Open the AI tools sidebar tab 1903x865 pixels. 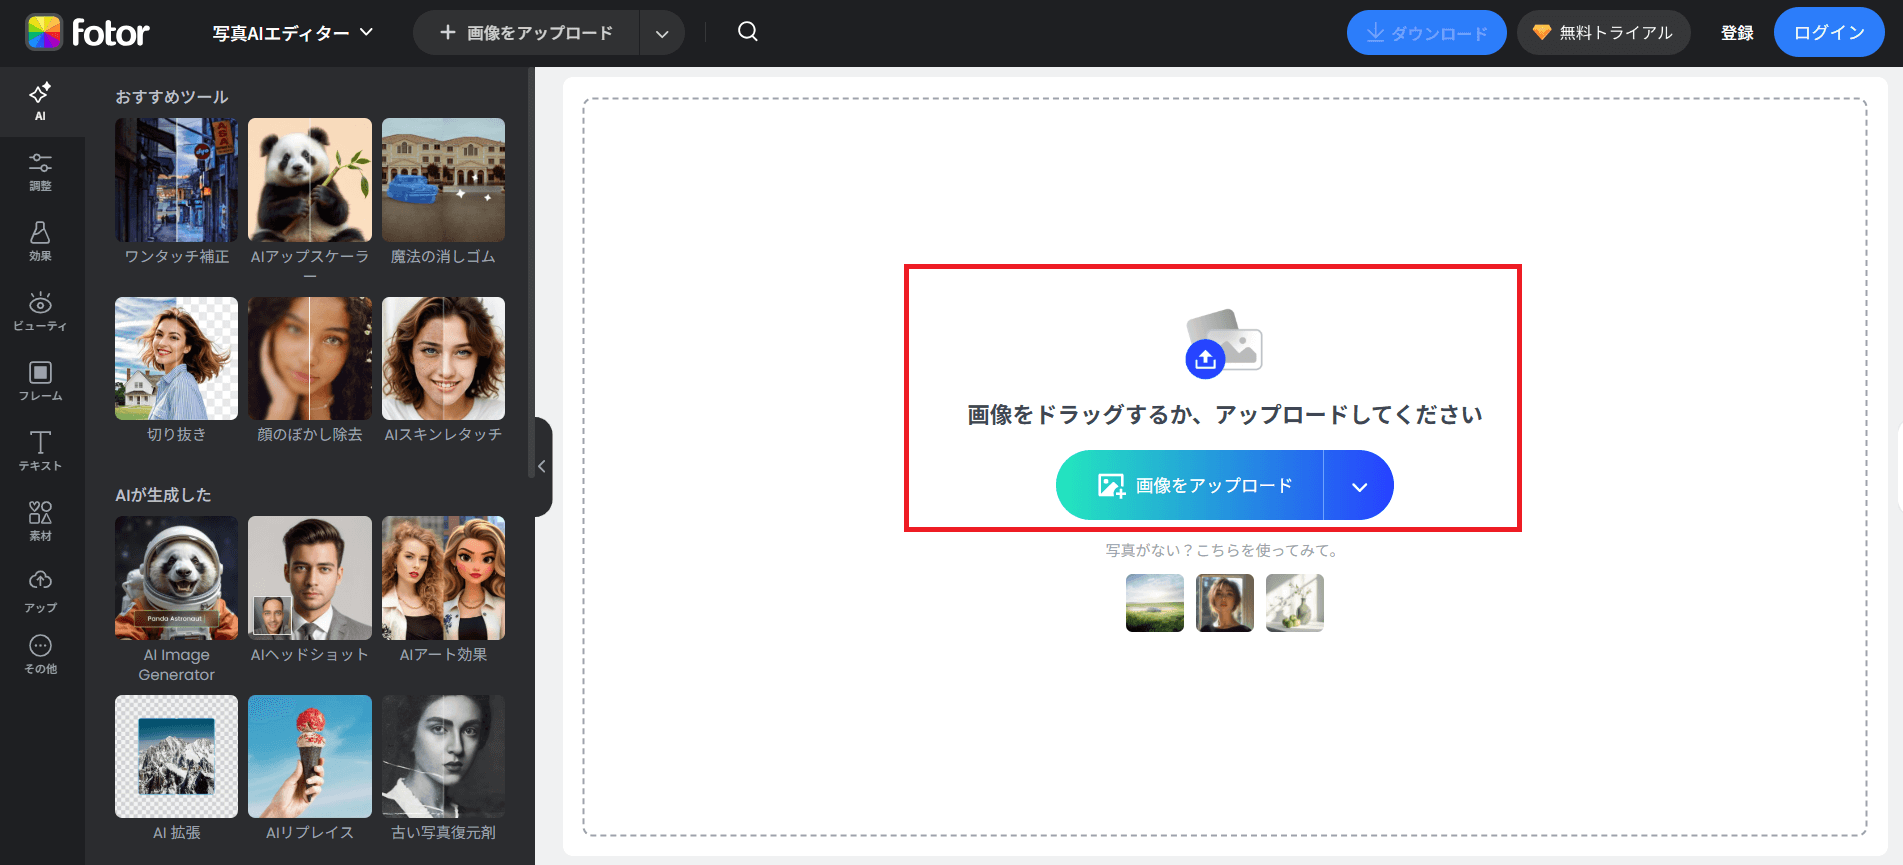(40, 101)
